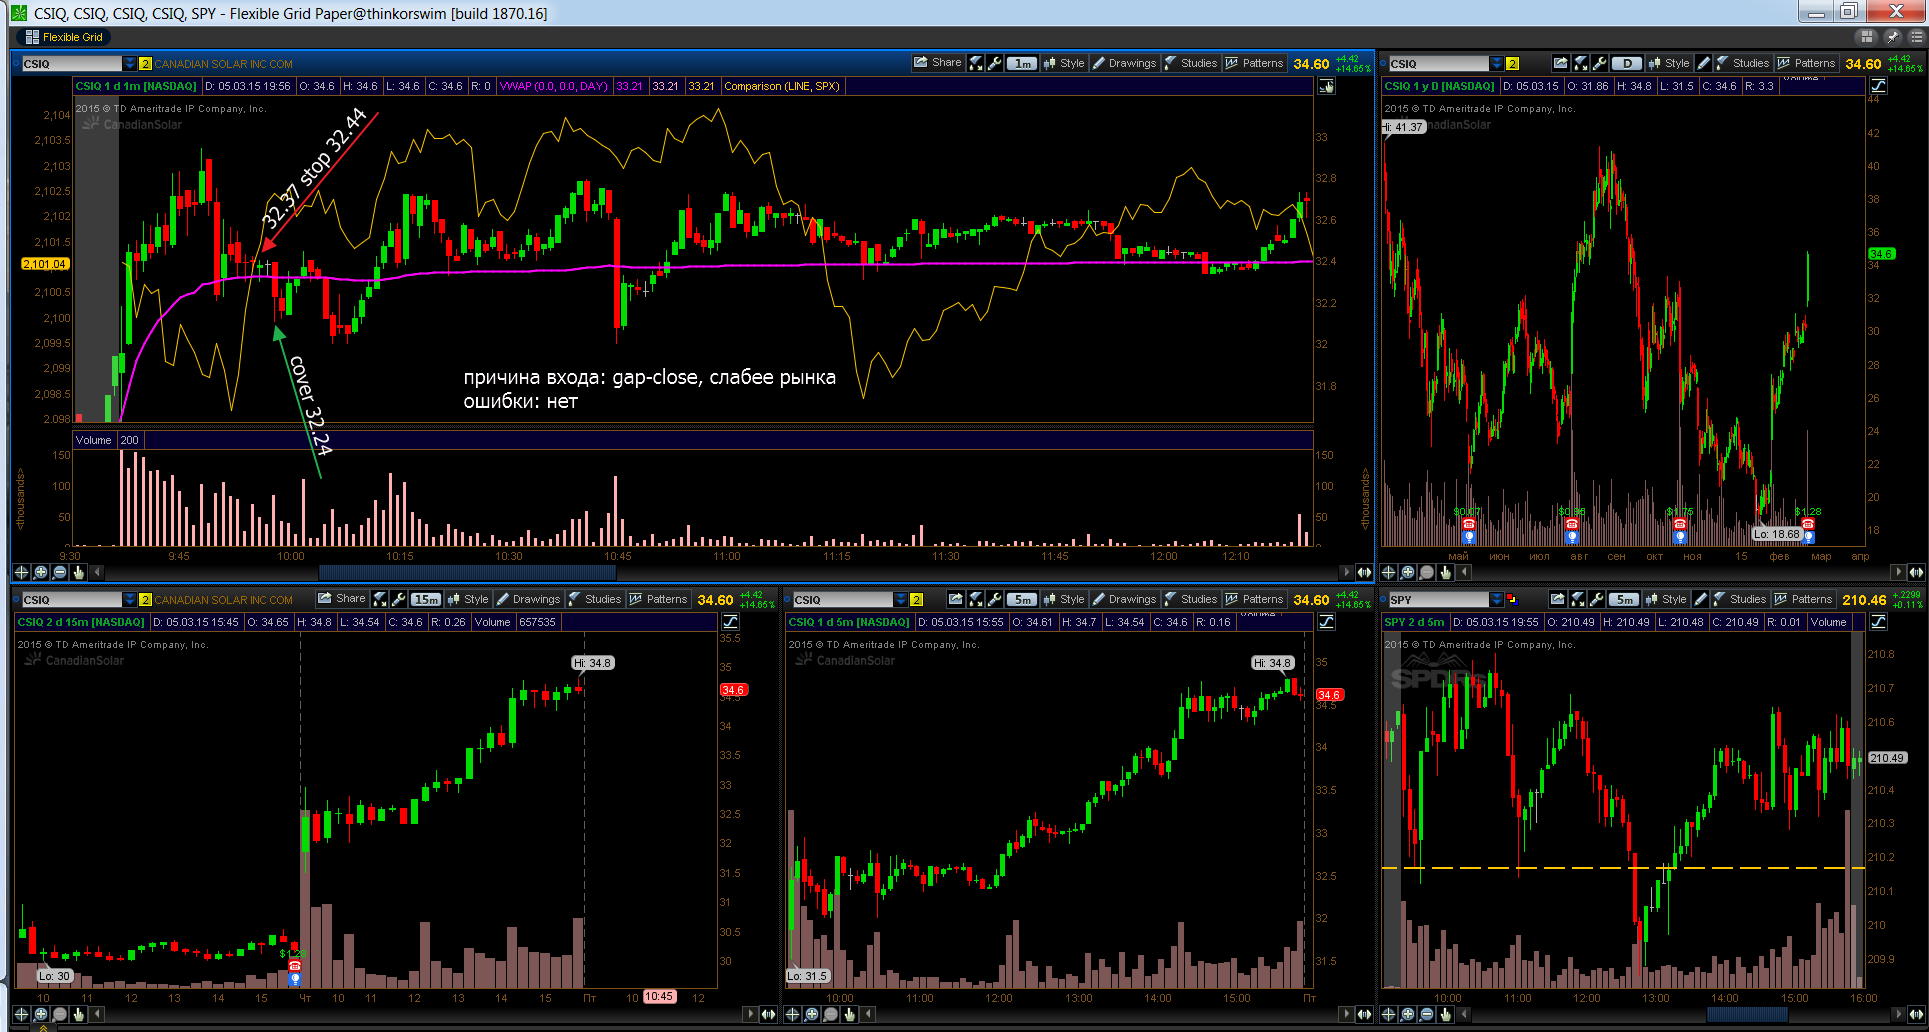Click the pin icon at top right
Screen dimensions: 1929x1032
(1892, 37)
